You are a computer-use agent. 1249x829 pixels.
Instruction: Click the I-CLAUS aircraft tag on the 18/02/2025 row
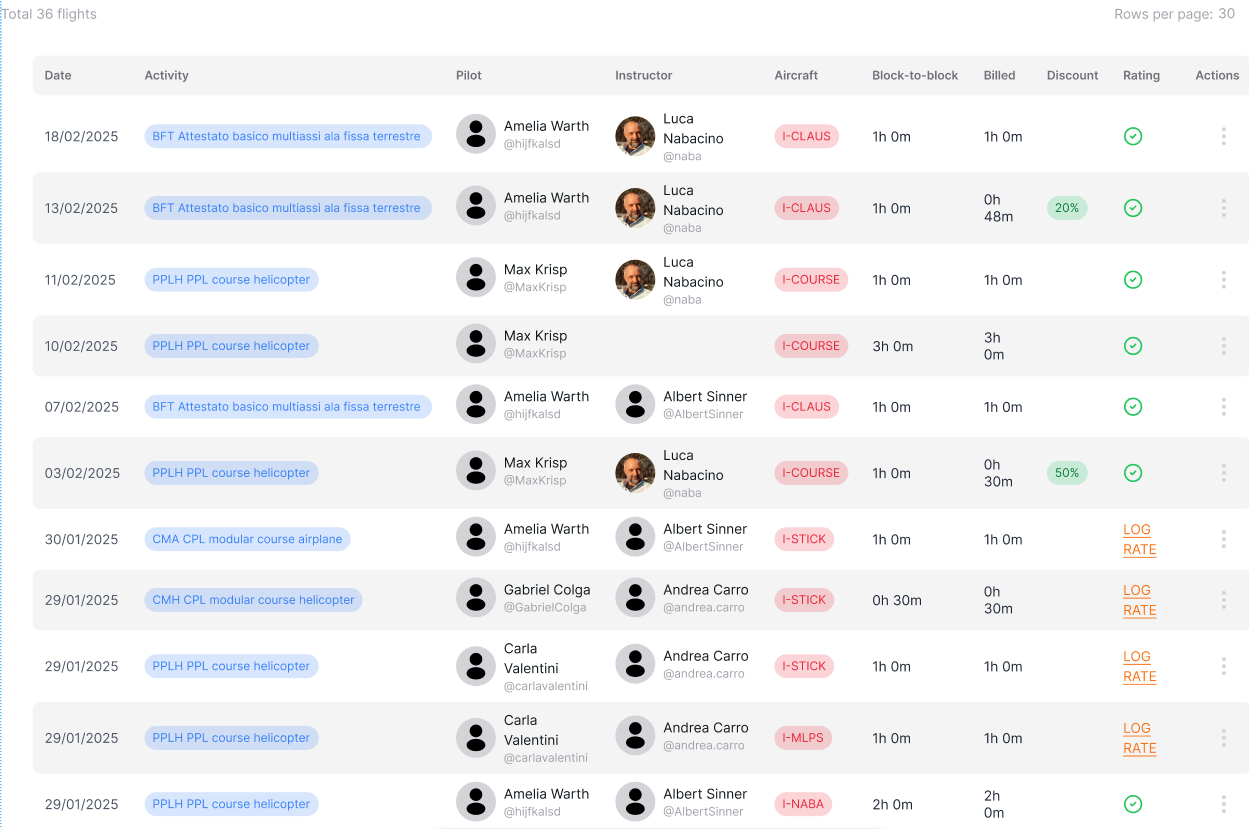coord(806,136)
